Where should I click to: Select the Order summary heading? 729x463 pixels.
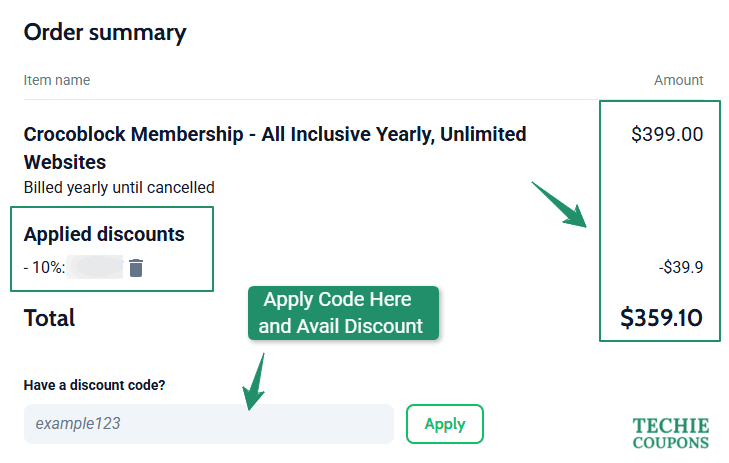(105, 32)
